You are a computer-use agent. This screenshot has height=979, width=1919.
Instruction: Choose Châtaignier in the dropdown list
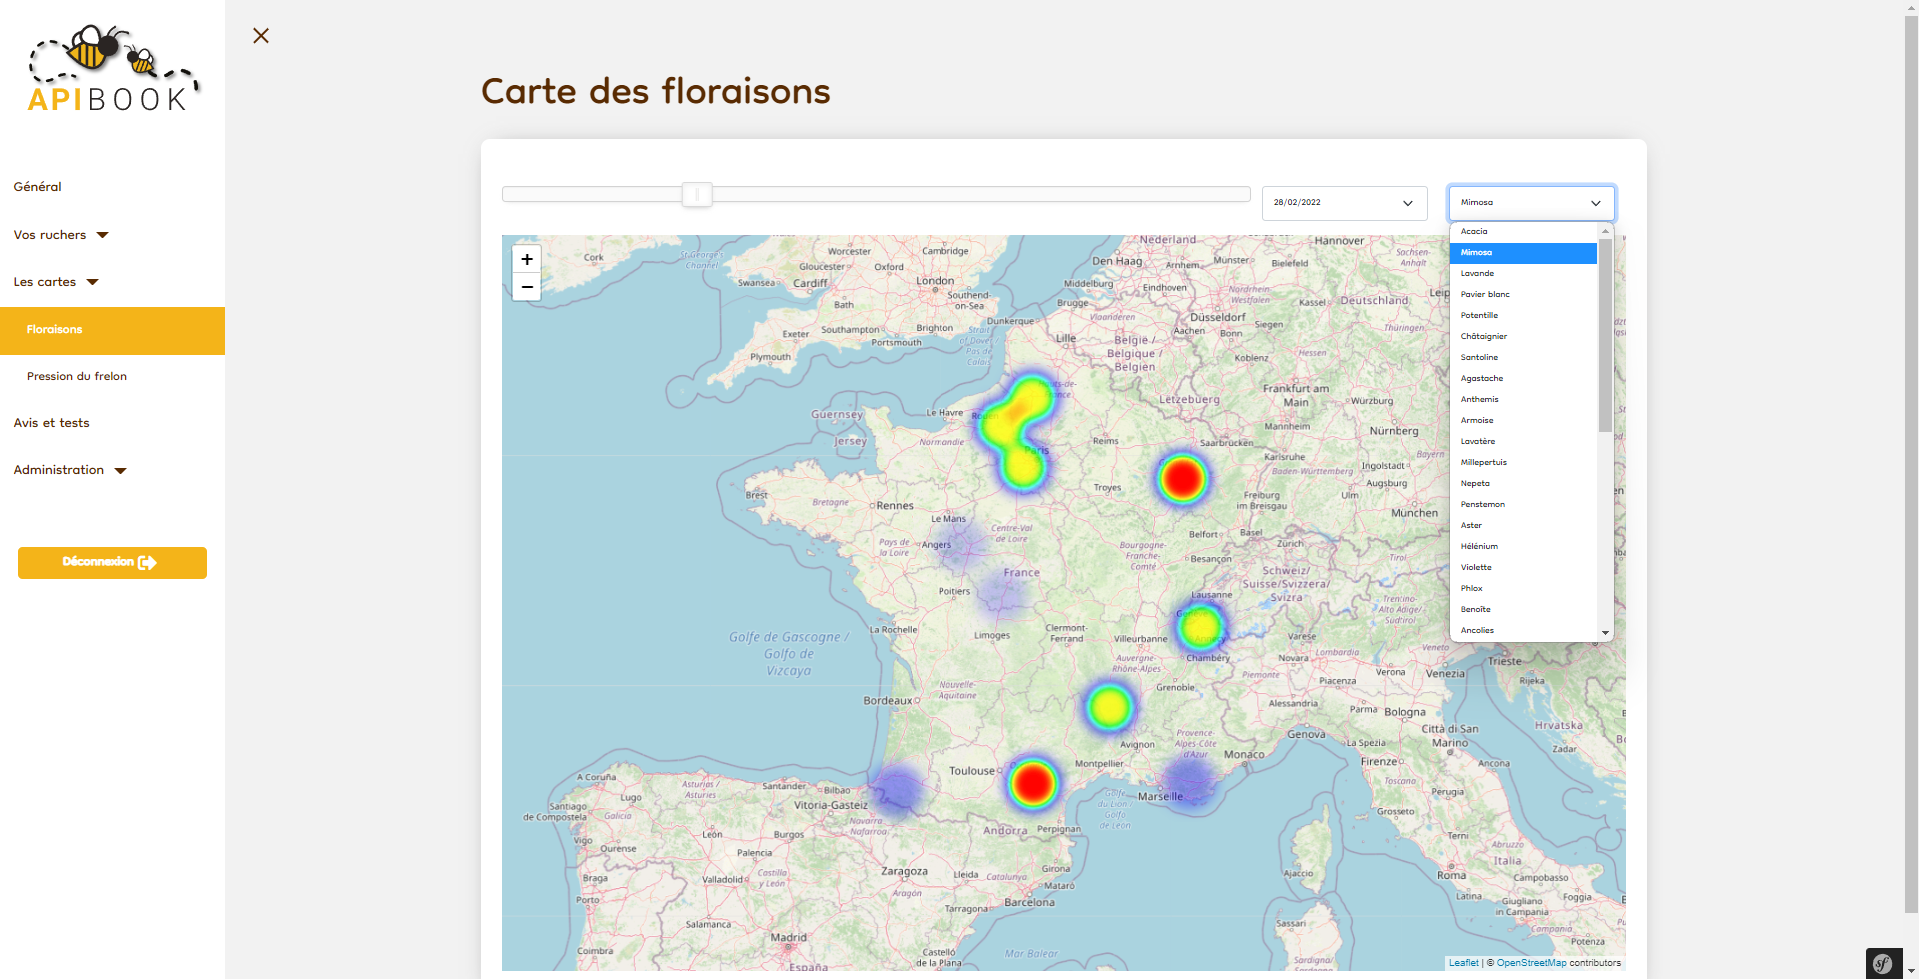point(1483,336)
